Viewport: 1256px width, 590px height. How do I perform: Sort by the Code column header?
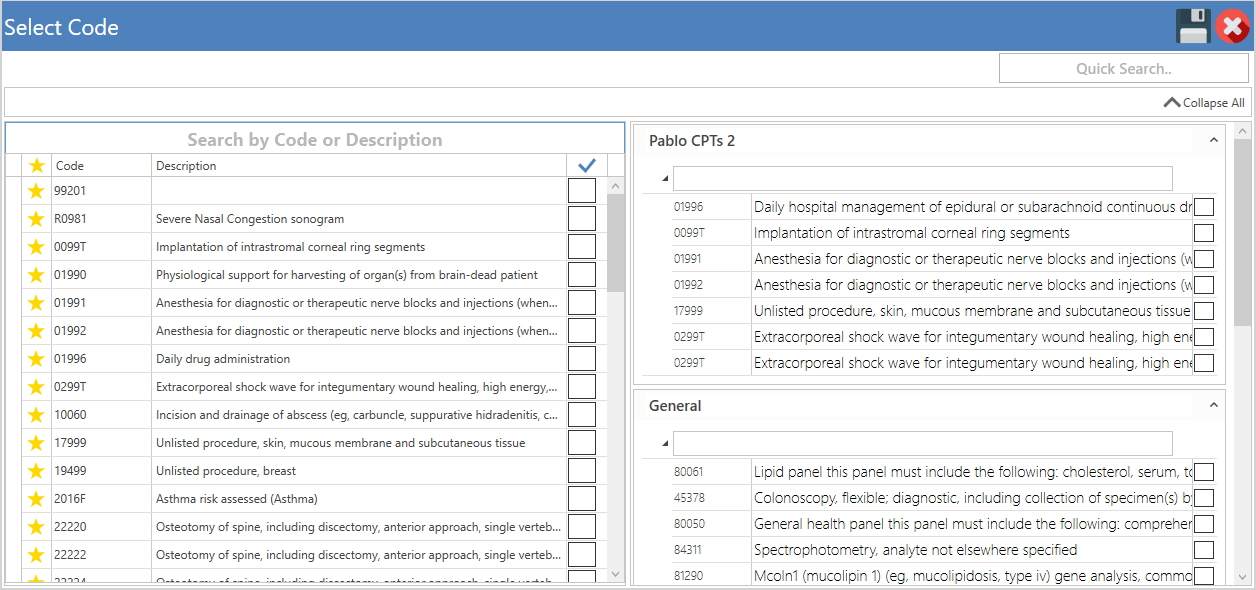coord(101,166)
